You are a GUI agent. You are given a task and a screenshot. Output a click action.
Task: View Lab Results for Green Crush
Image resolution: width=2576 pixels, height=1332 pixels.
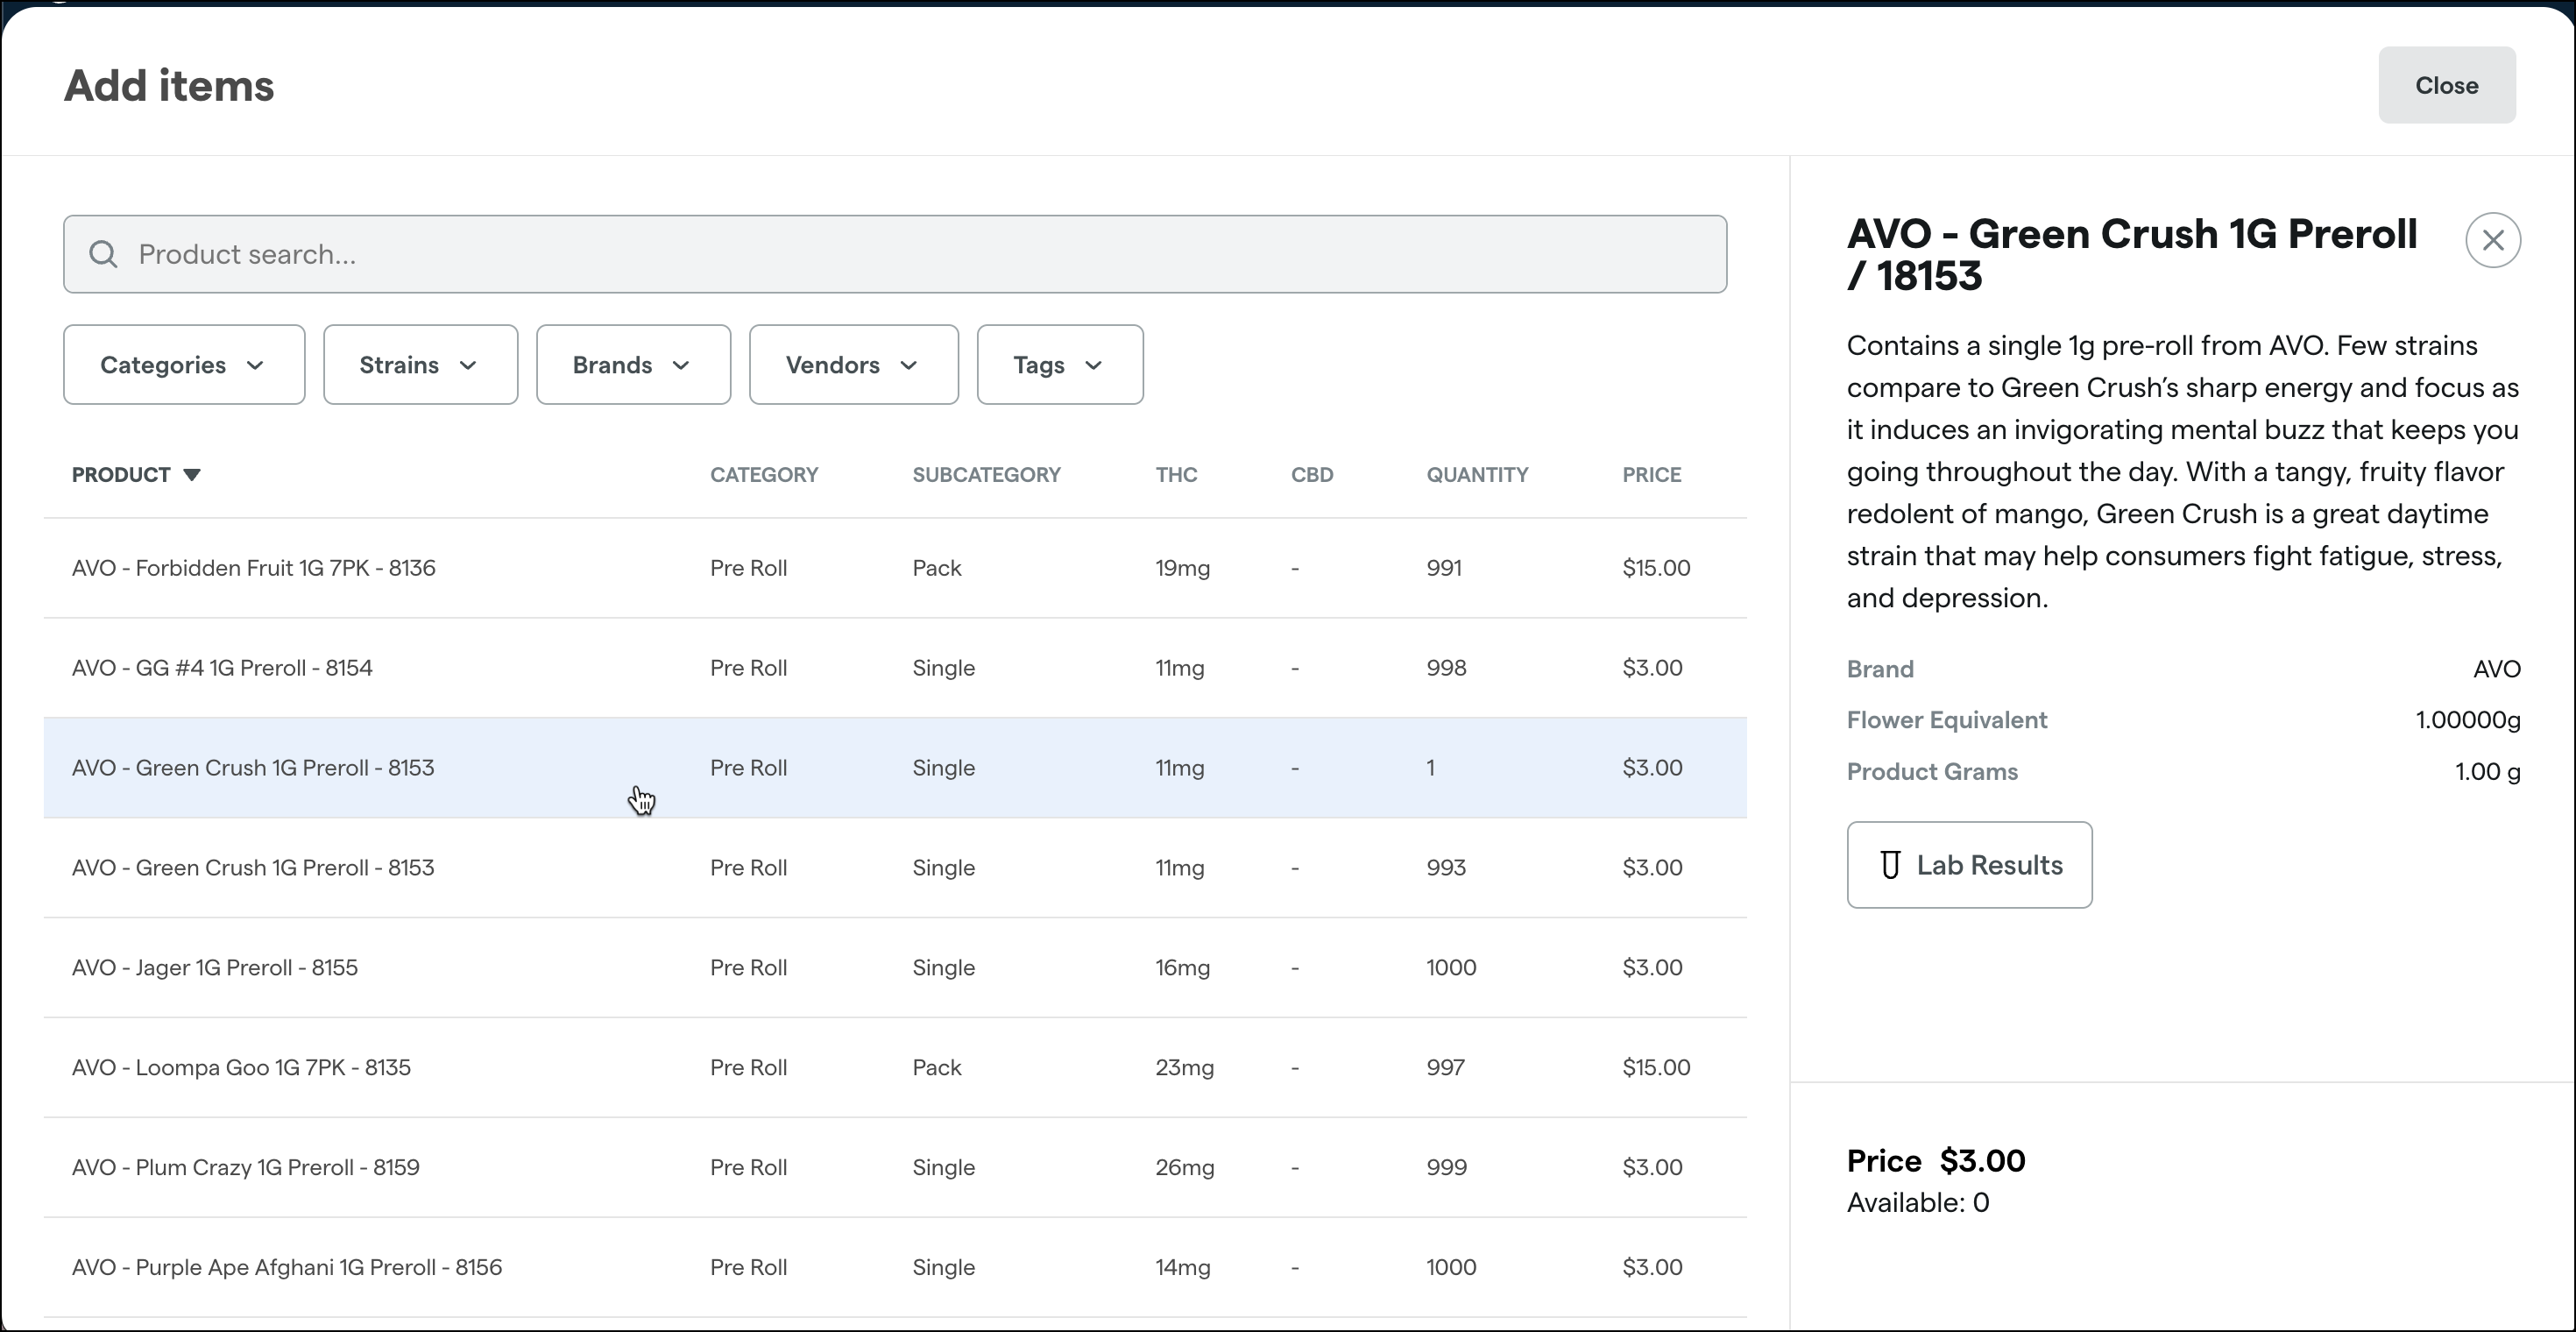(x=1969, y=865)
